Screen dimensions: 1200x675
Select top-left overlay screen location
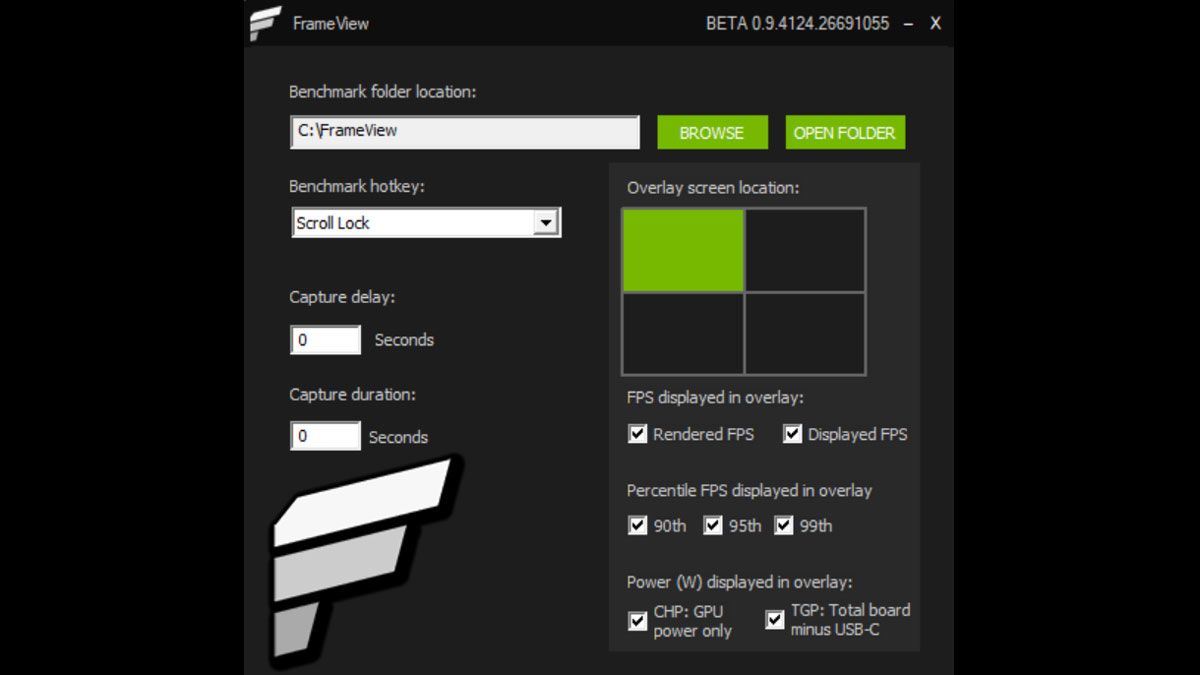pyautogui.click(x=683, y=250)
